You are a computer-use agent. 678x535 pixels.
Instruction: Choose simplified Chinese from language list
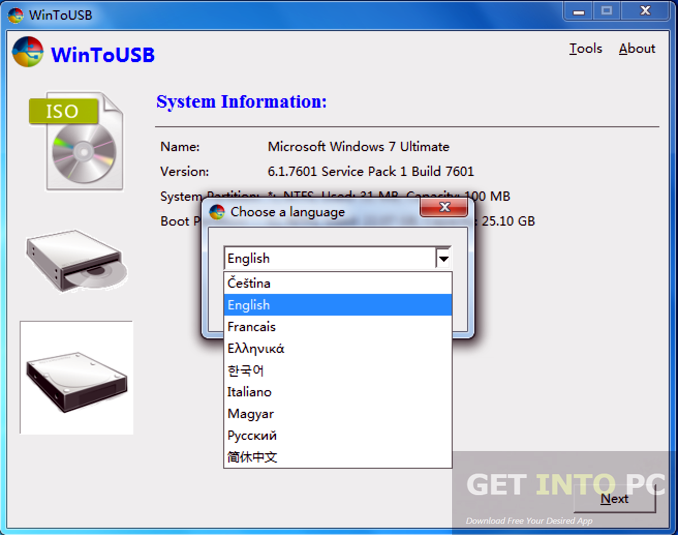(338, 457)
